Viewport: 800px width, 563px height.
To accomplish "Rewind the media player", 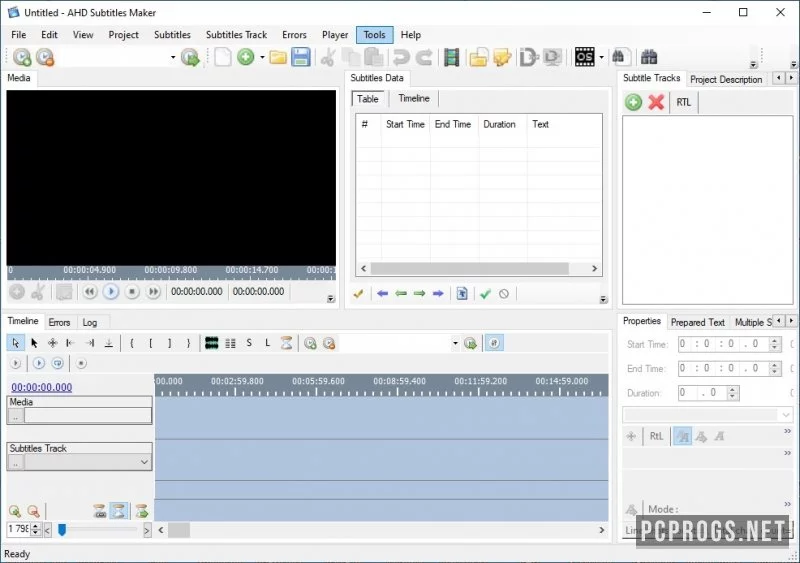I will click(90, 292).
